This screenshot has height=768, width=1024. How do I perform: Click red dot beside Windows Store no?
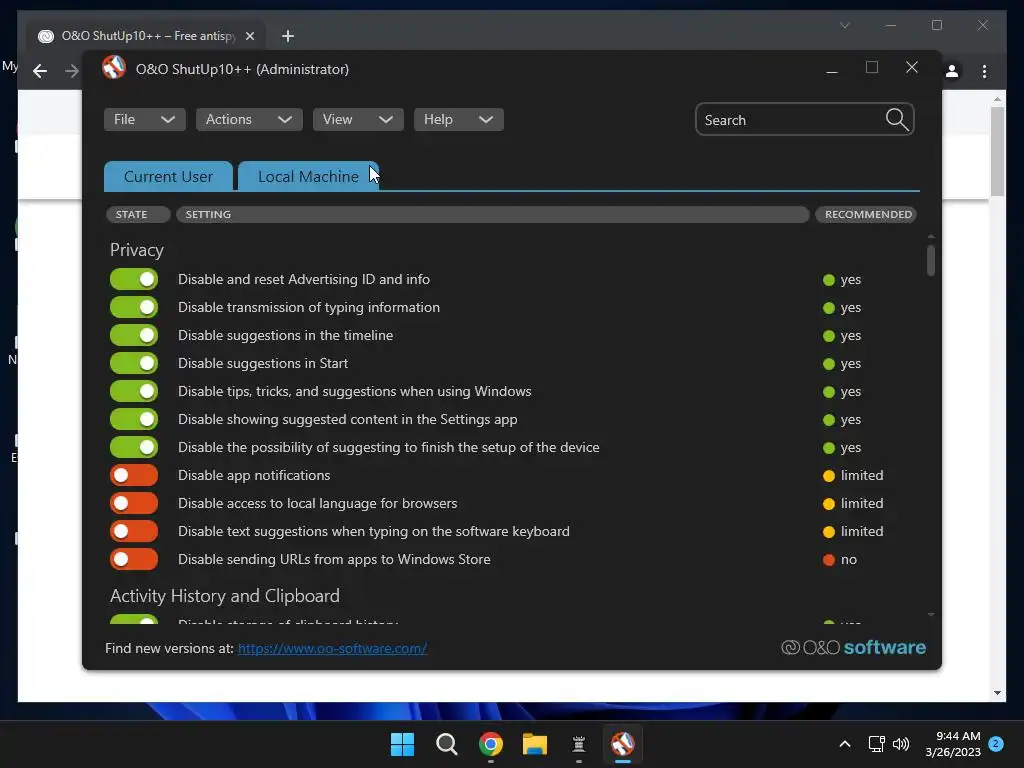pyautogui.click(x=829, y=560)
